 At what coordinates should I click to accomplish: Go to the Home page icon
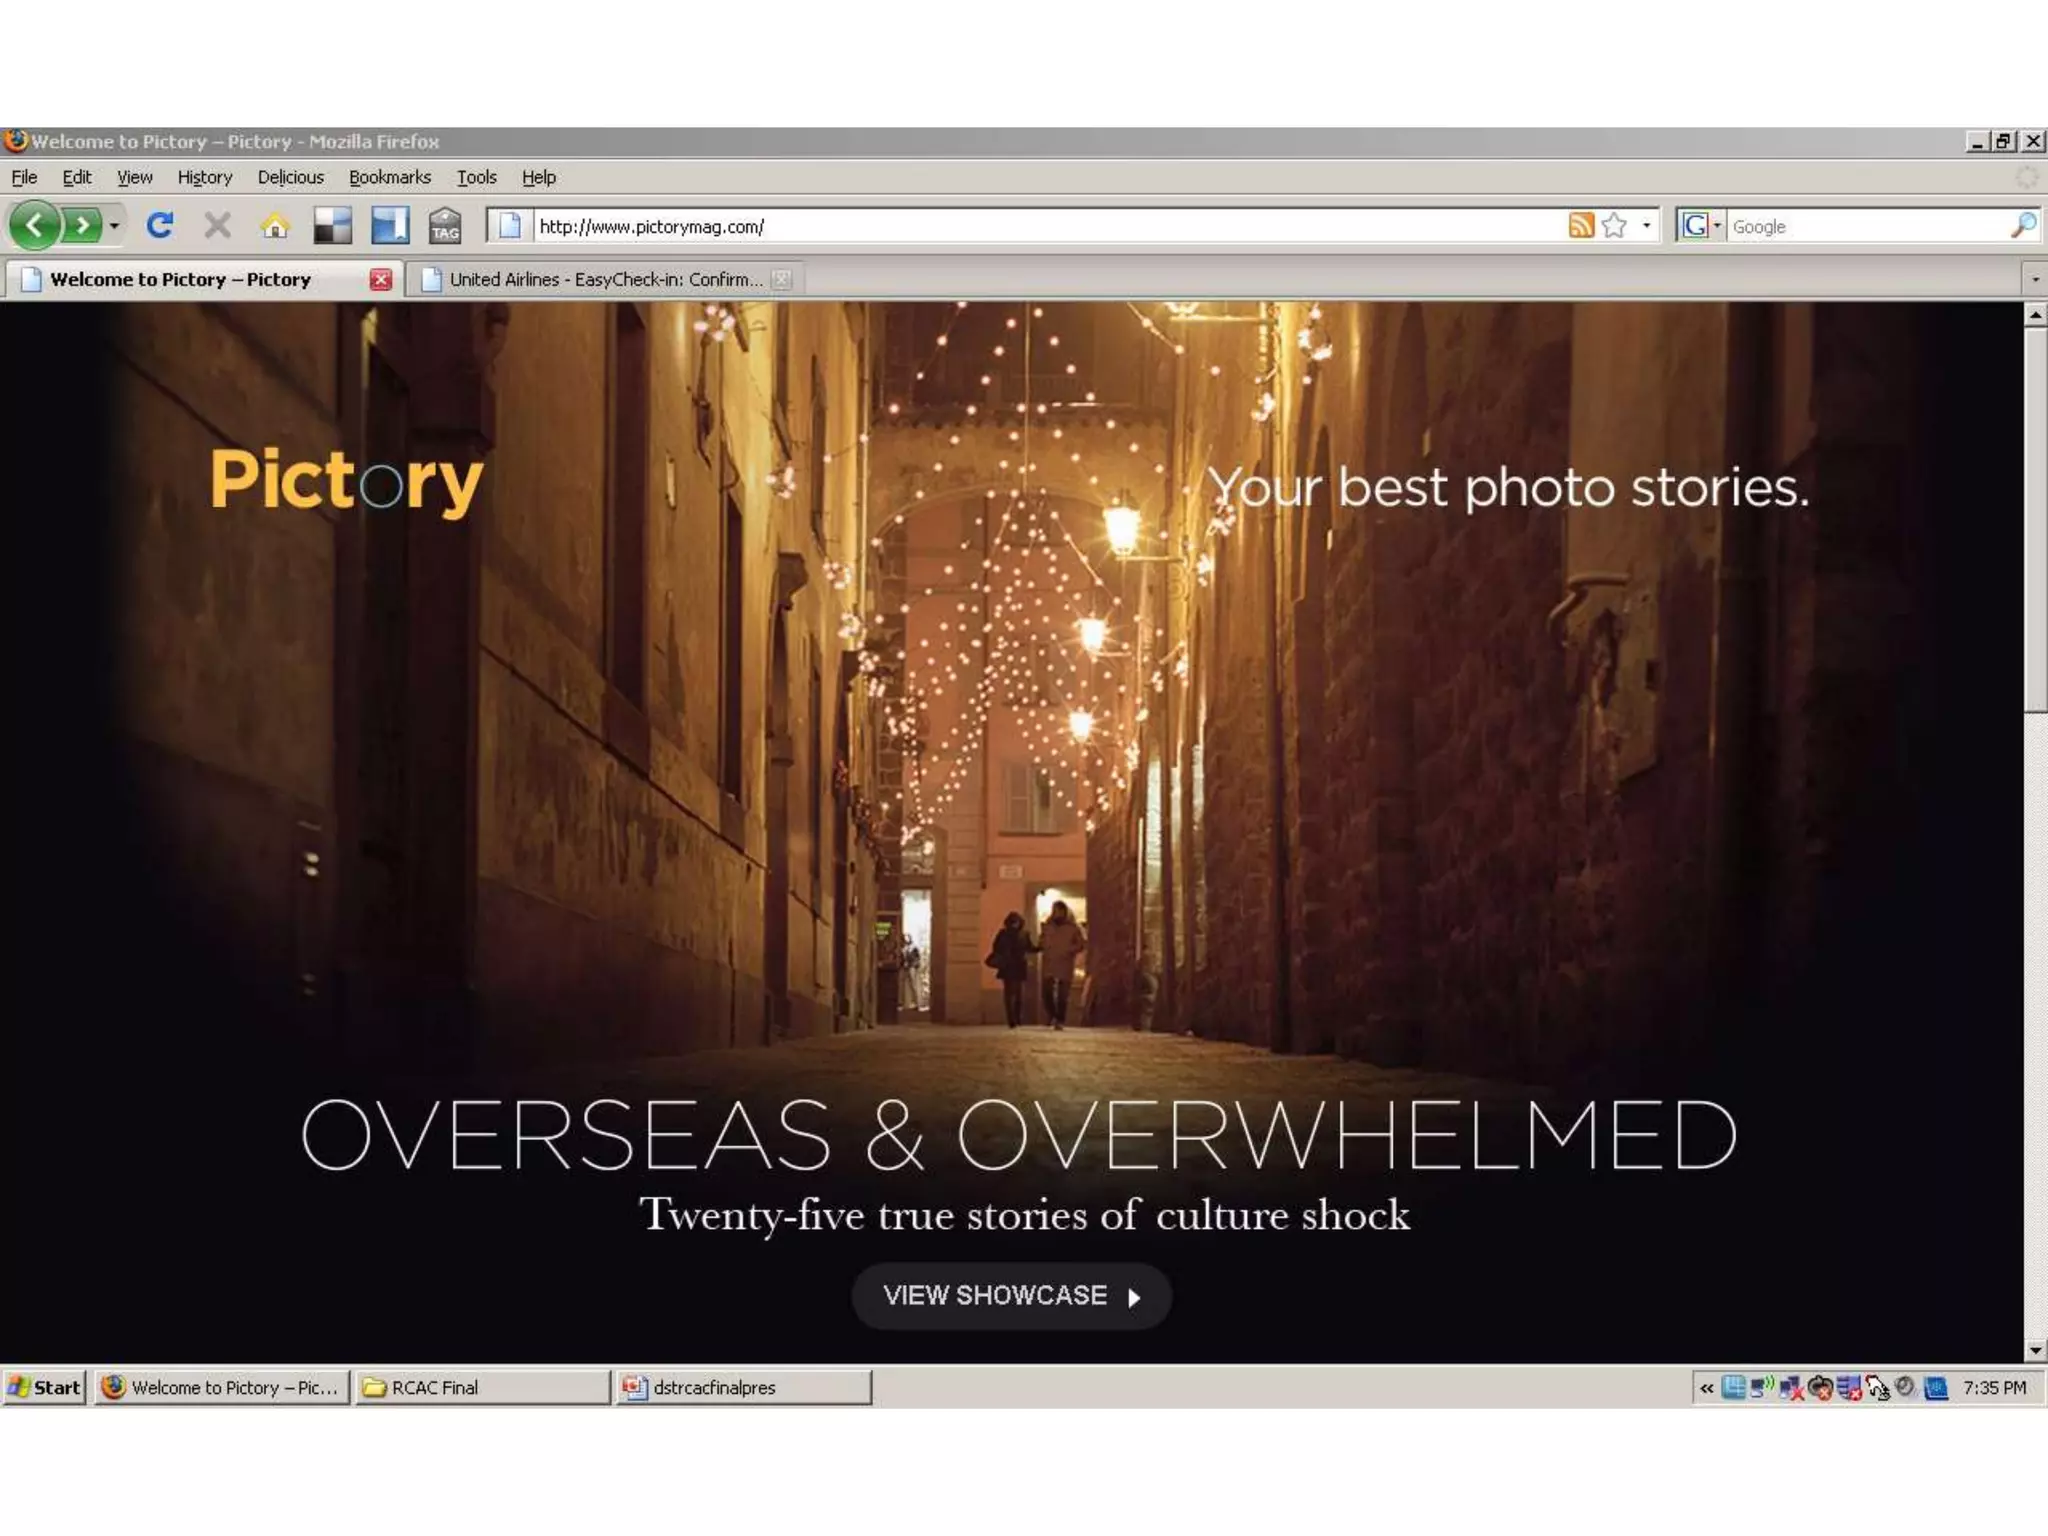click(275, 226)
